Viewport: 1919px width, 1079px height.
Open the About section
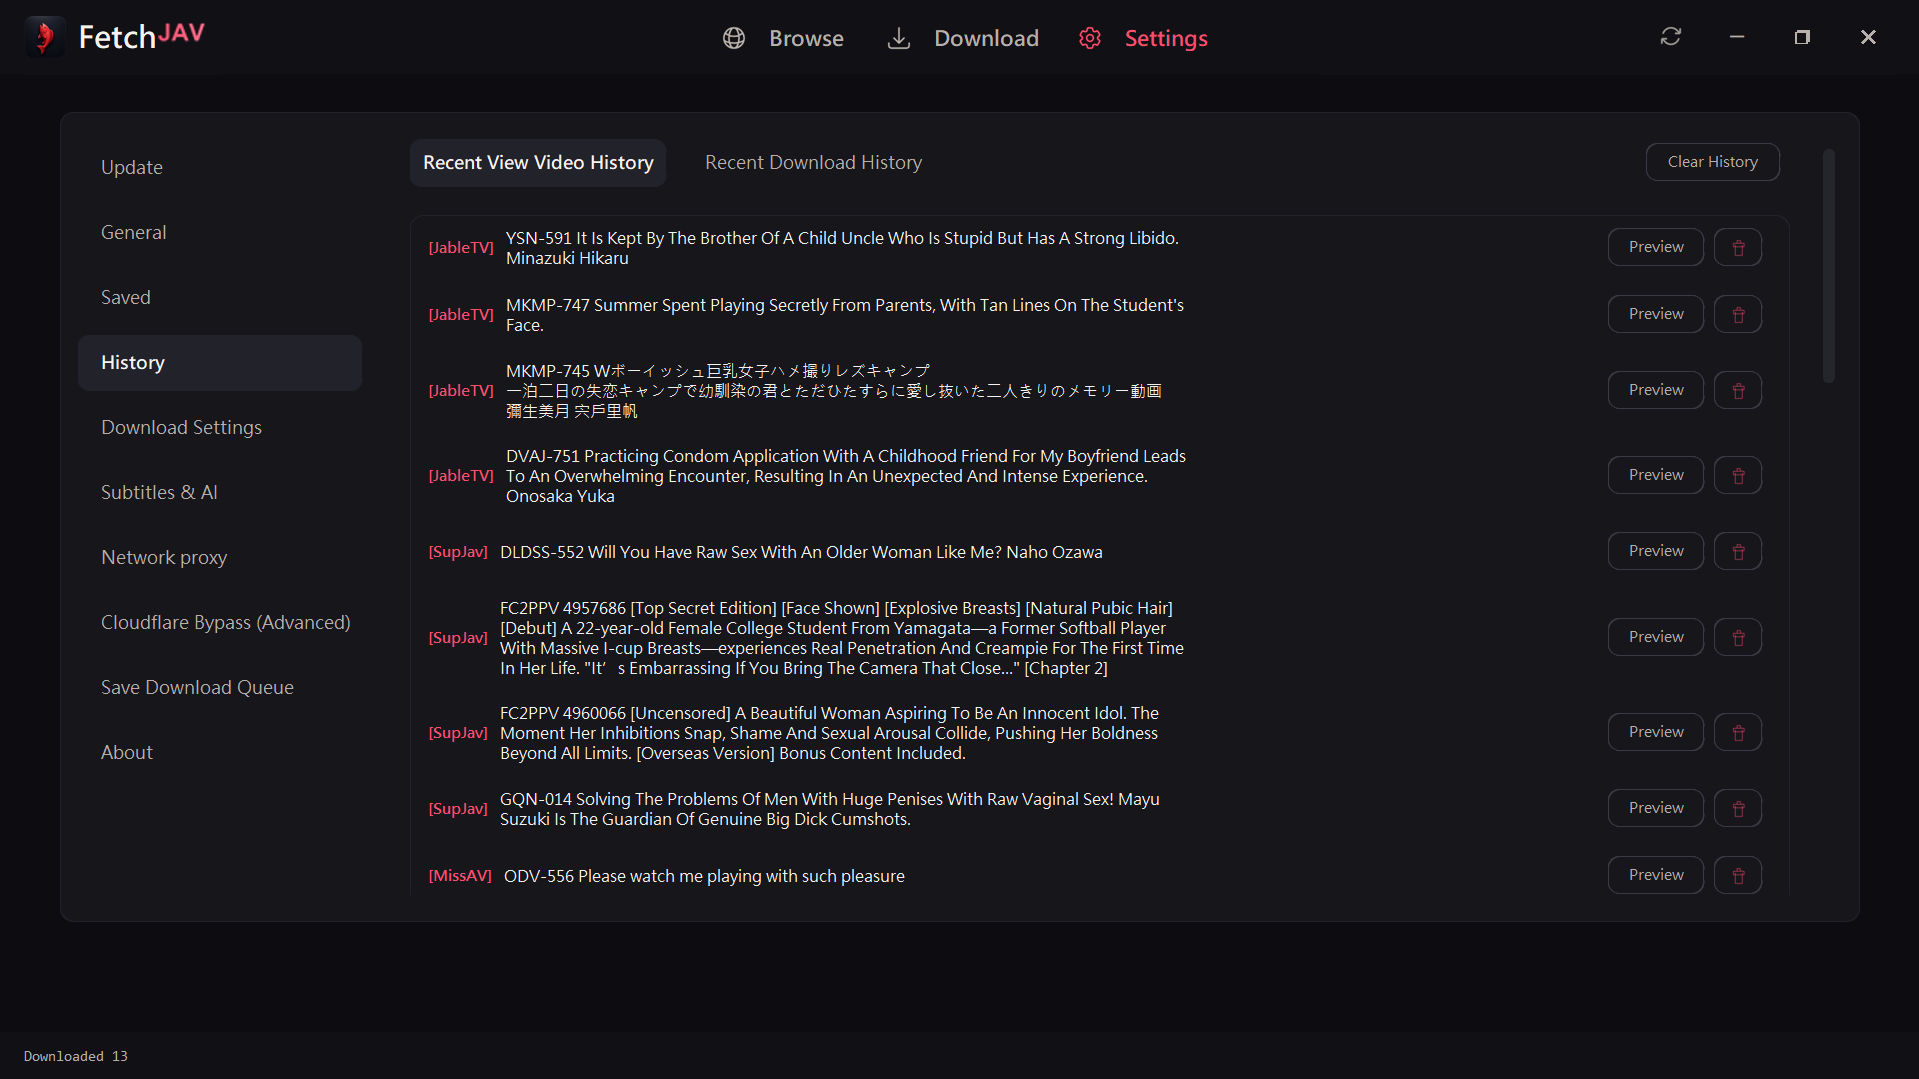[220, 752]
